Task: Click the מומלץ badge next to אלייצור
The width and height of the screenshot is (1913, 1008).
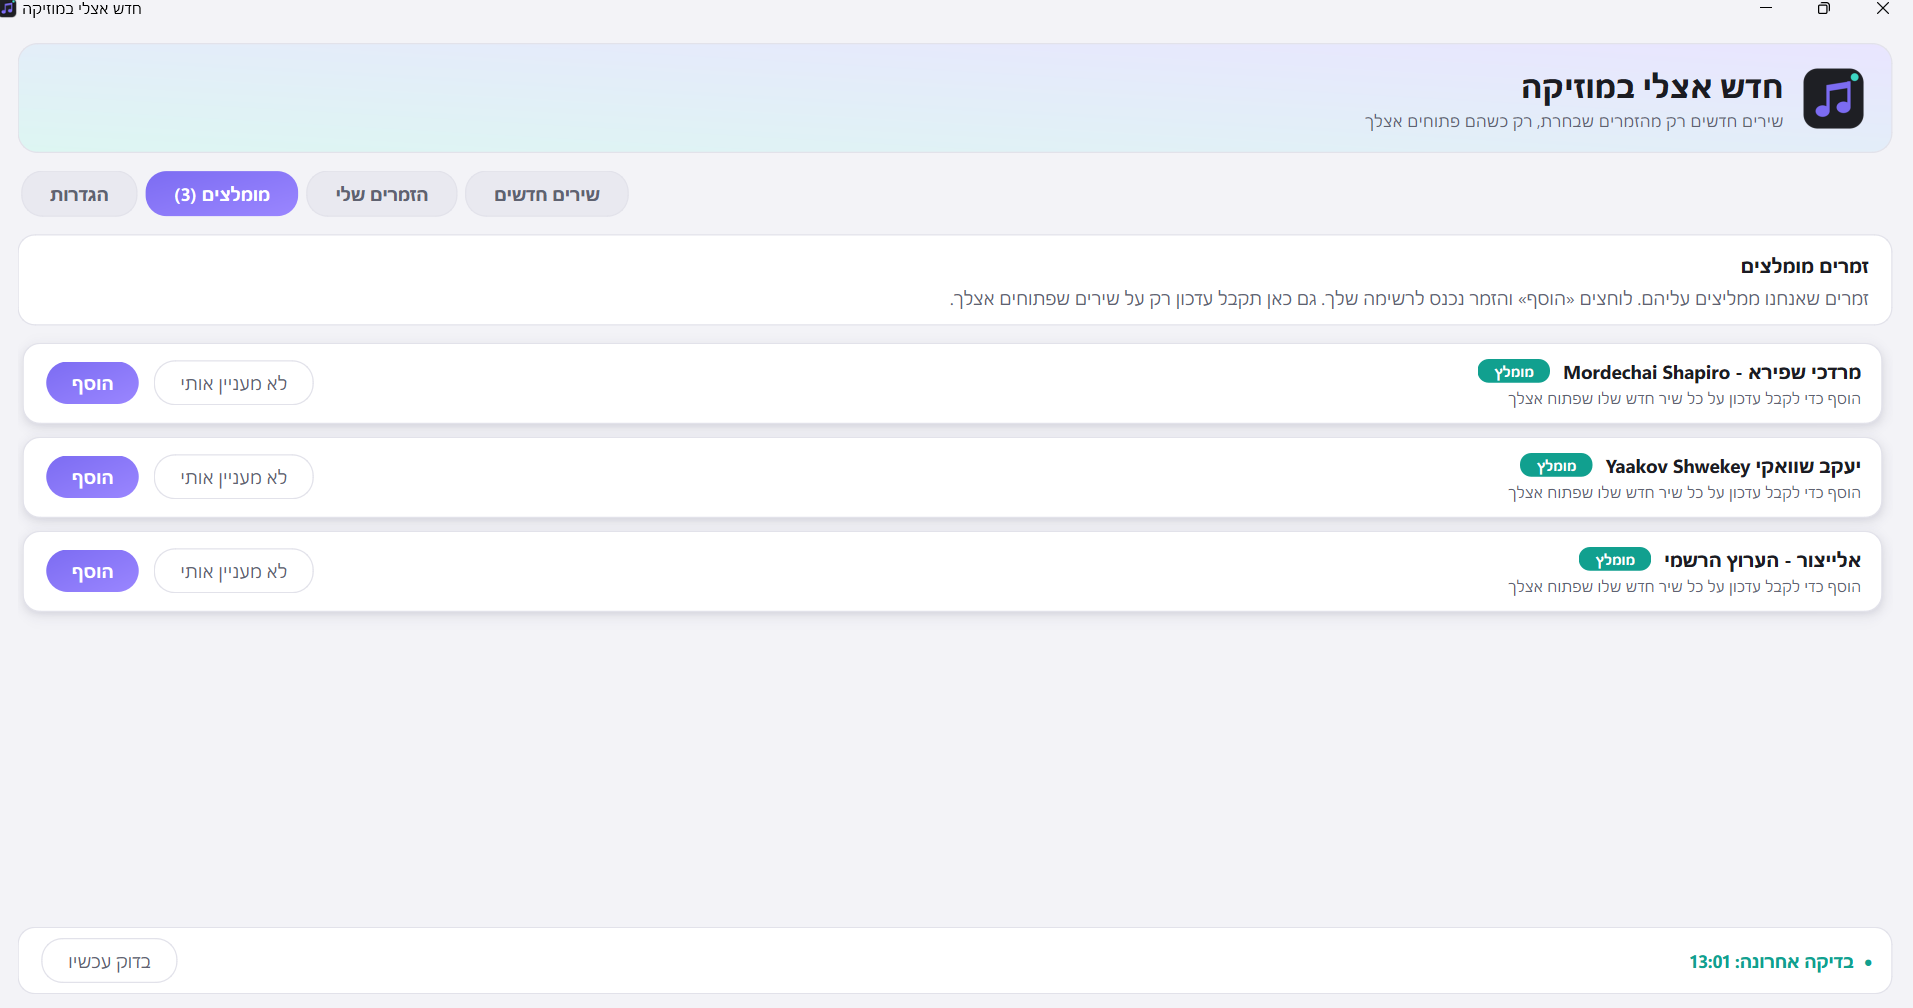Action: tap(1615, 559)
